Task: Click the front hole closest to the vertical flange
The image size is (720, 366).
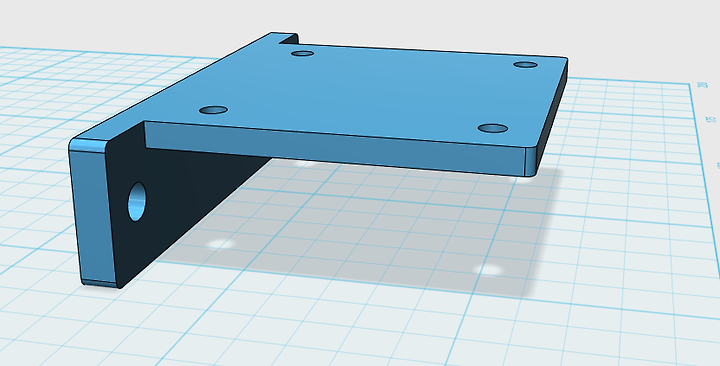Action: coord(214,110)
